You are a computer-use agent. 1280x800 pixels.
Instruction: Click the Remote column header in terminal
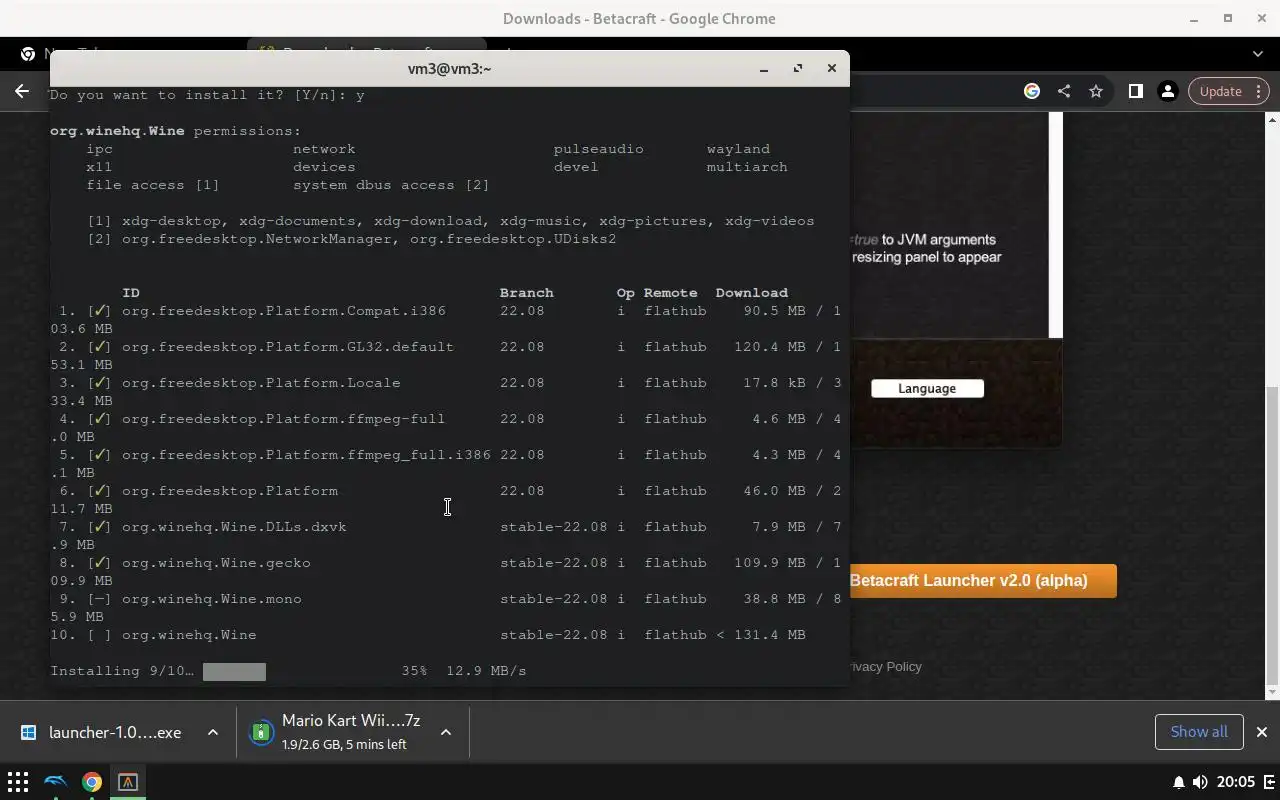point(671,293)
